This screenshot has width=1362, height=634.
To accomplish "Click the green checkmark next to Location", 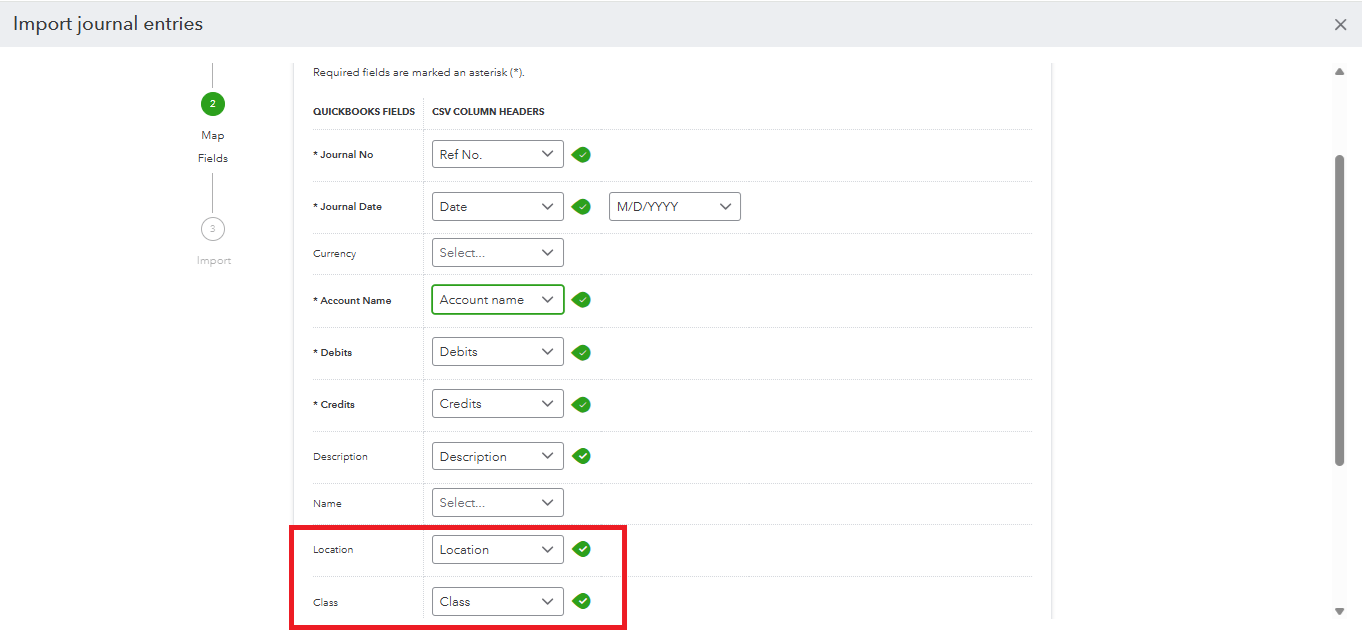I will (581, 549).
